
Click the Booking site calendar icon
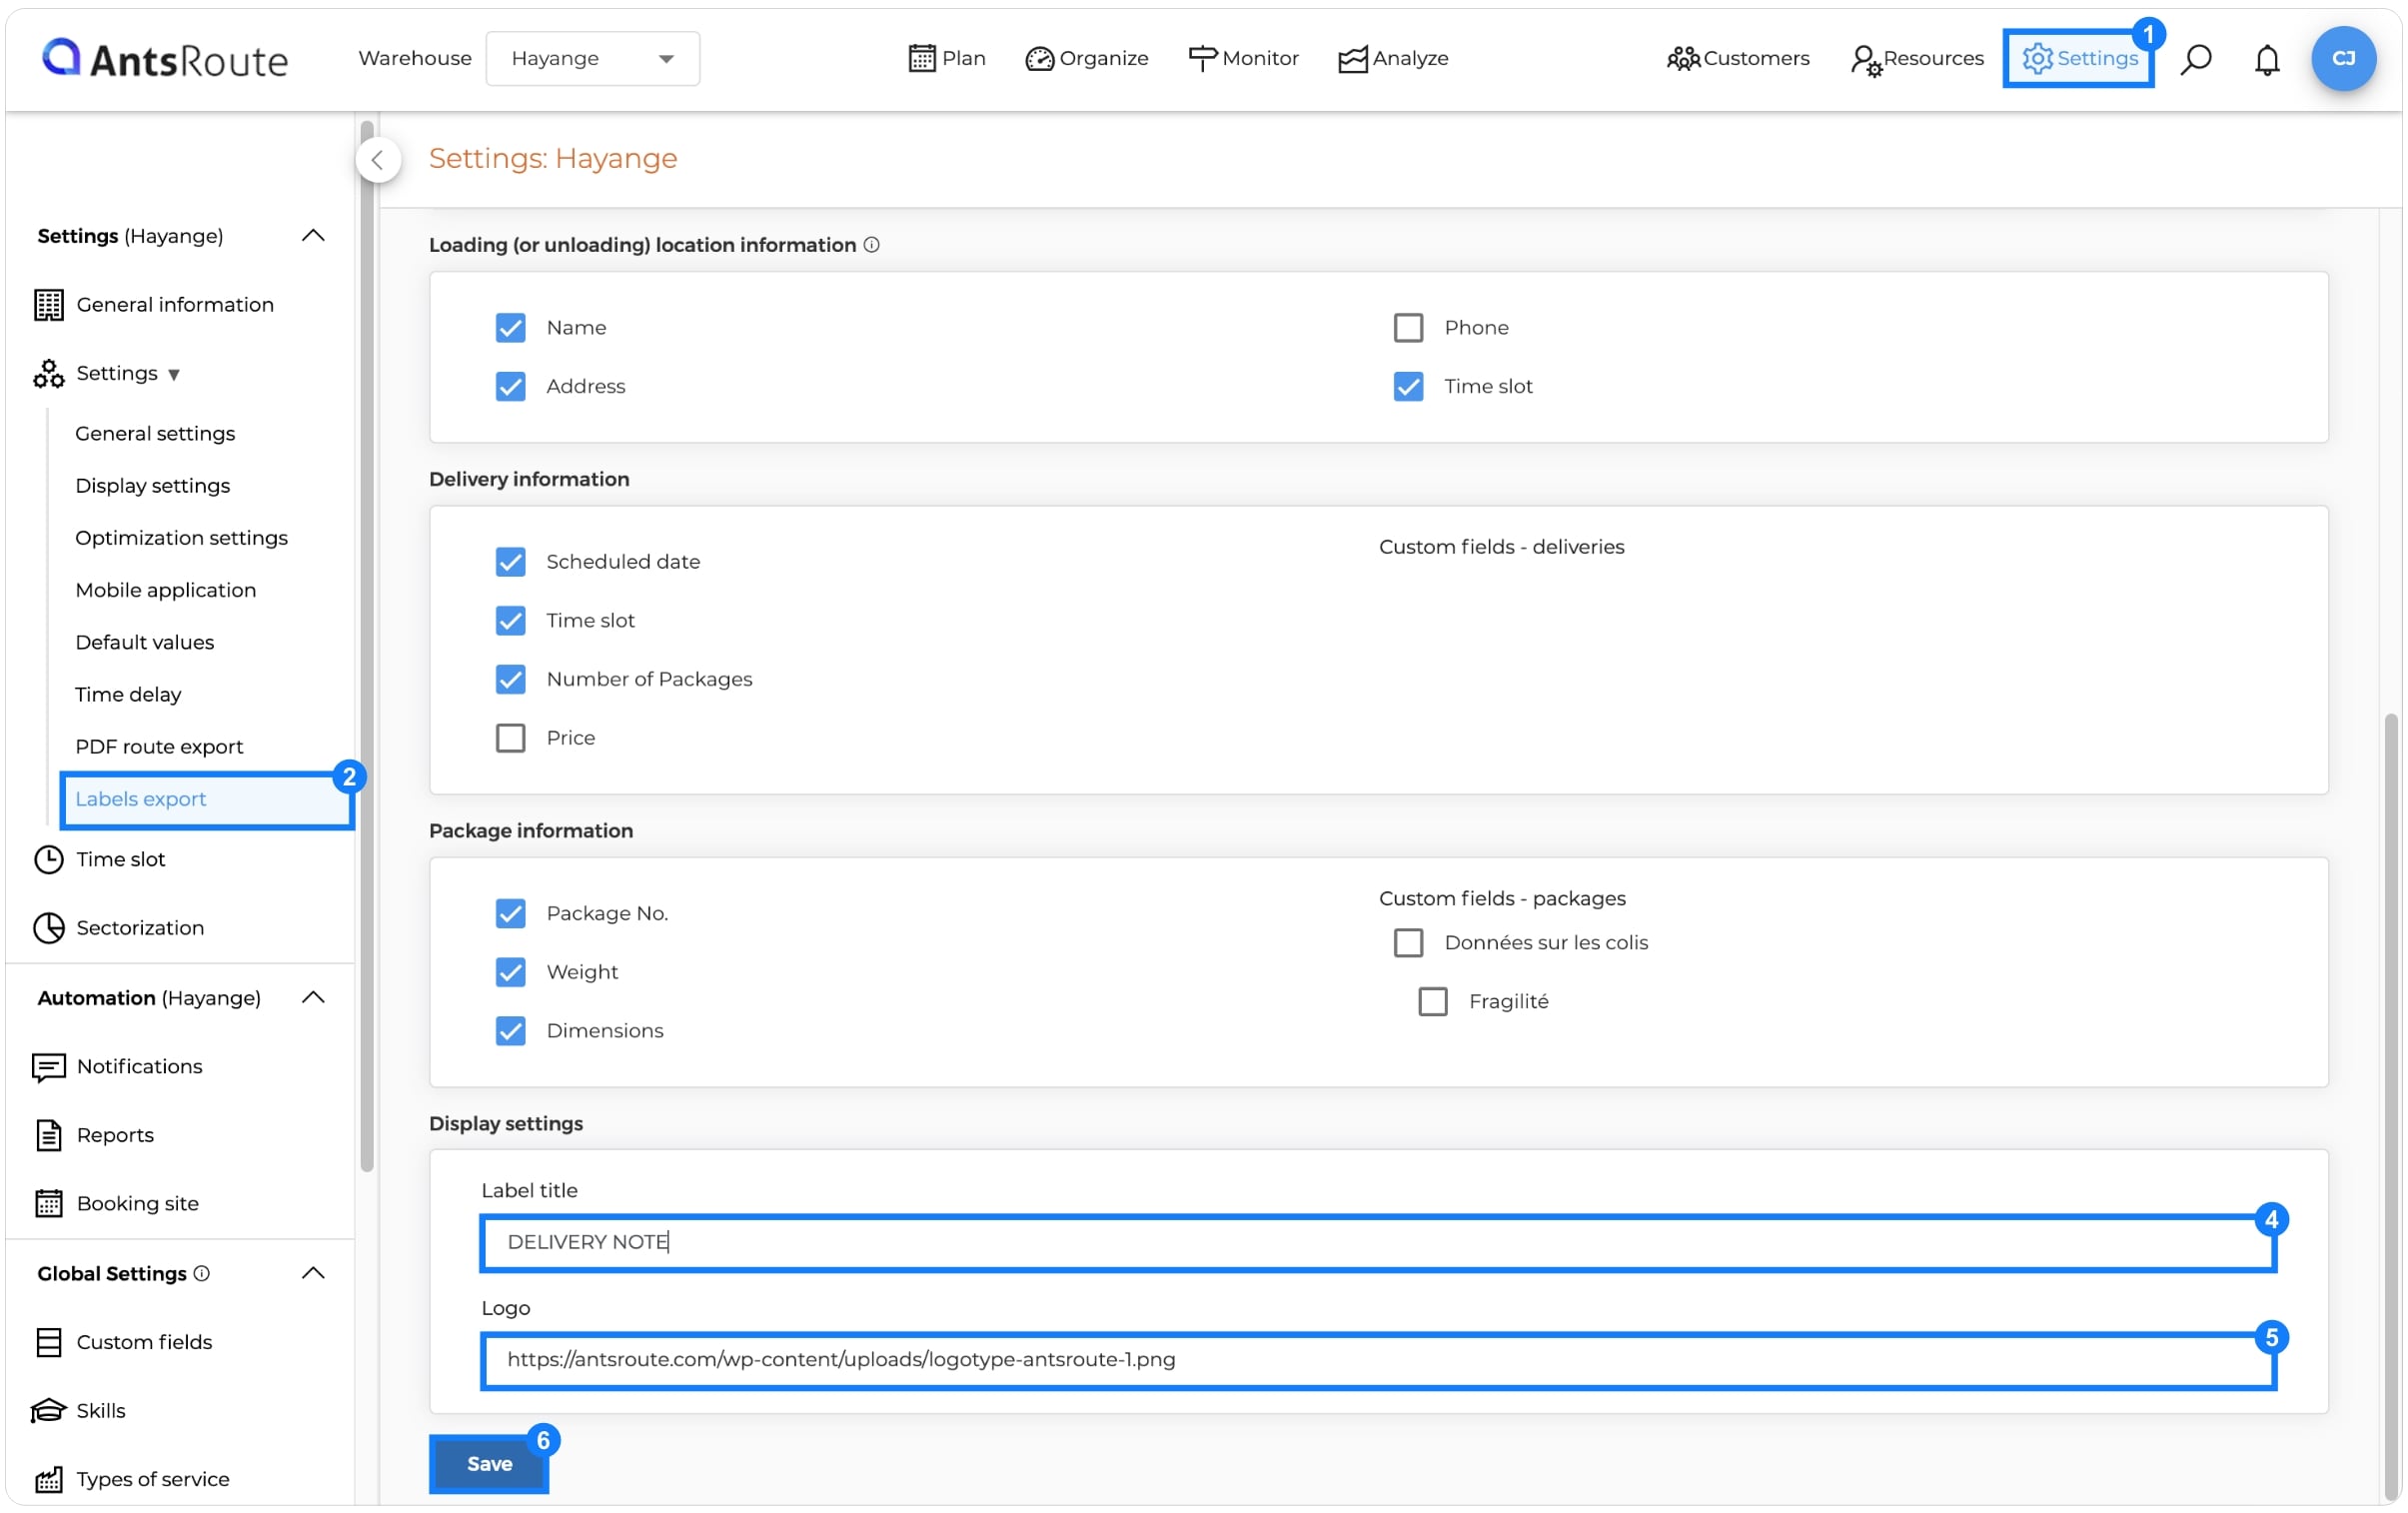click(x=48, y=1202)
